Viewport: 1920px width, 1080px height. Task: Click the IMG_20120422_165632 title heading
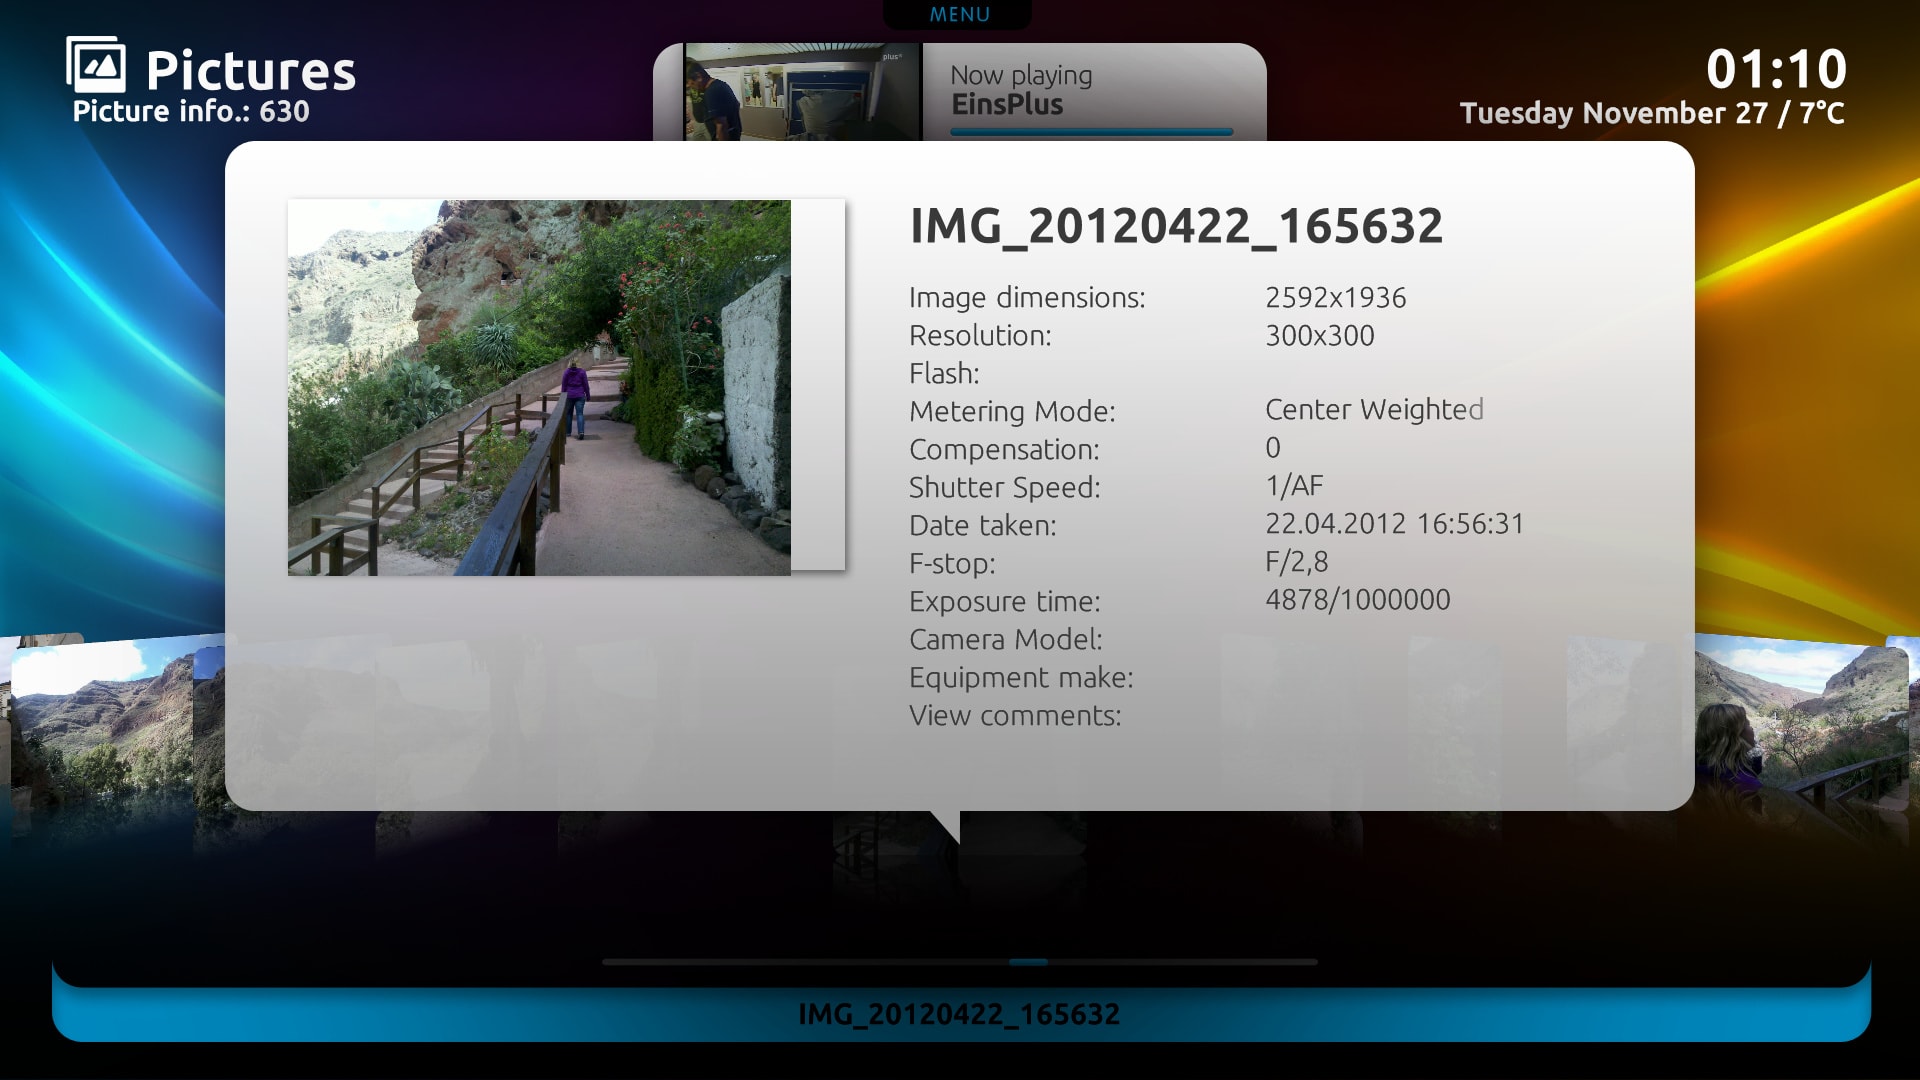1176,226
